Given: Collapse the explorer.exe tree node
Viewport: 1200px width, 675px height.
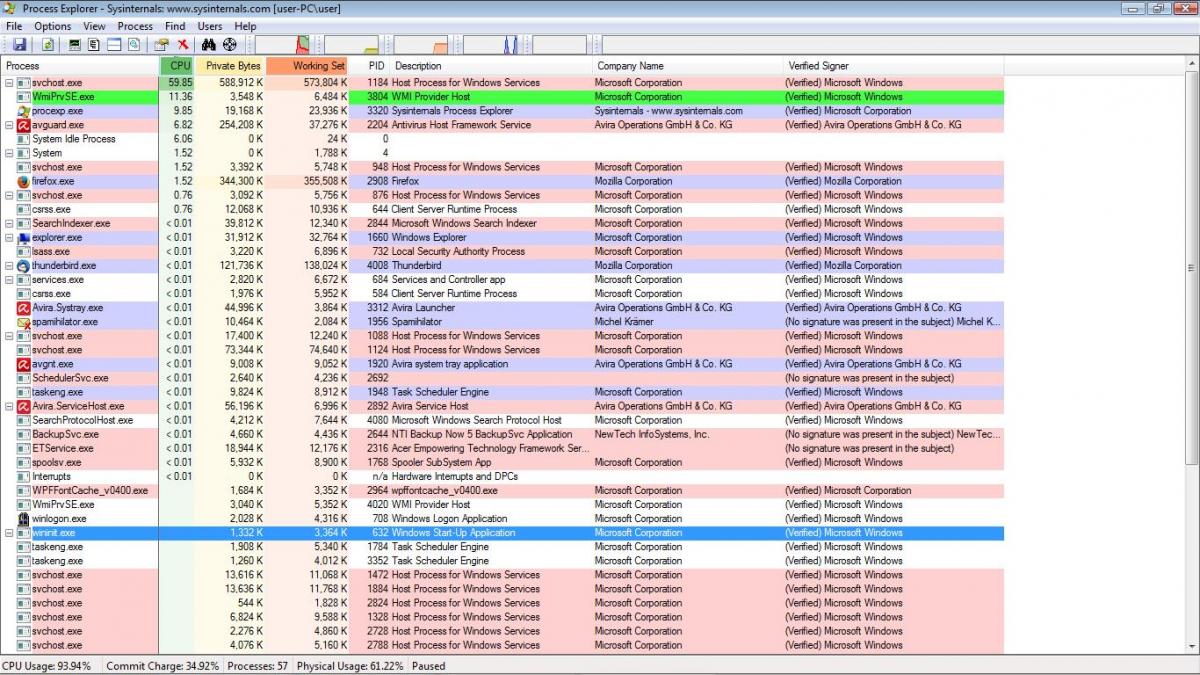Looking at the screenshot, I should click(x=9, y=238).
